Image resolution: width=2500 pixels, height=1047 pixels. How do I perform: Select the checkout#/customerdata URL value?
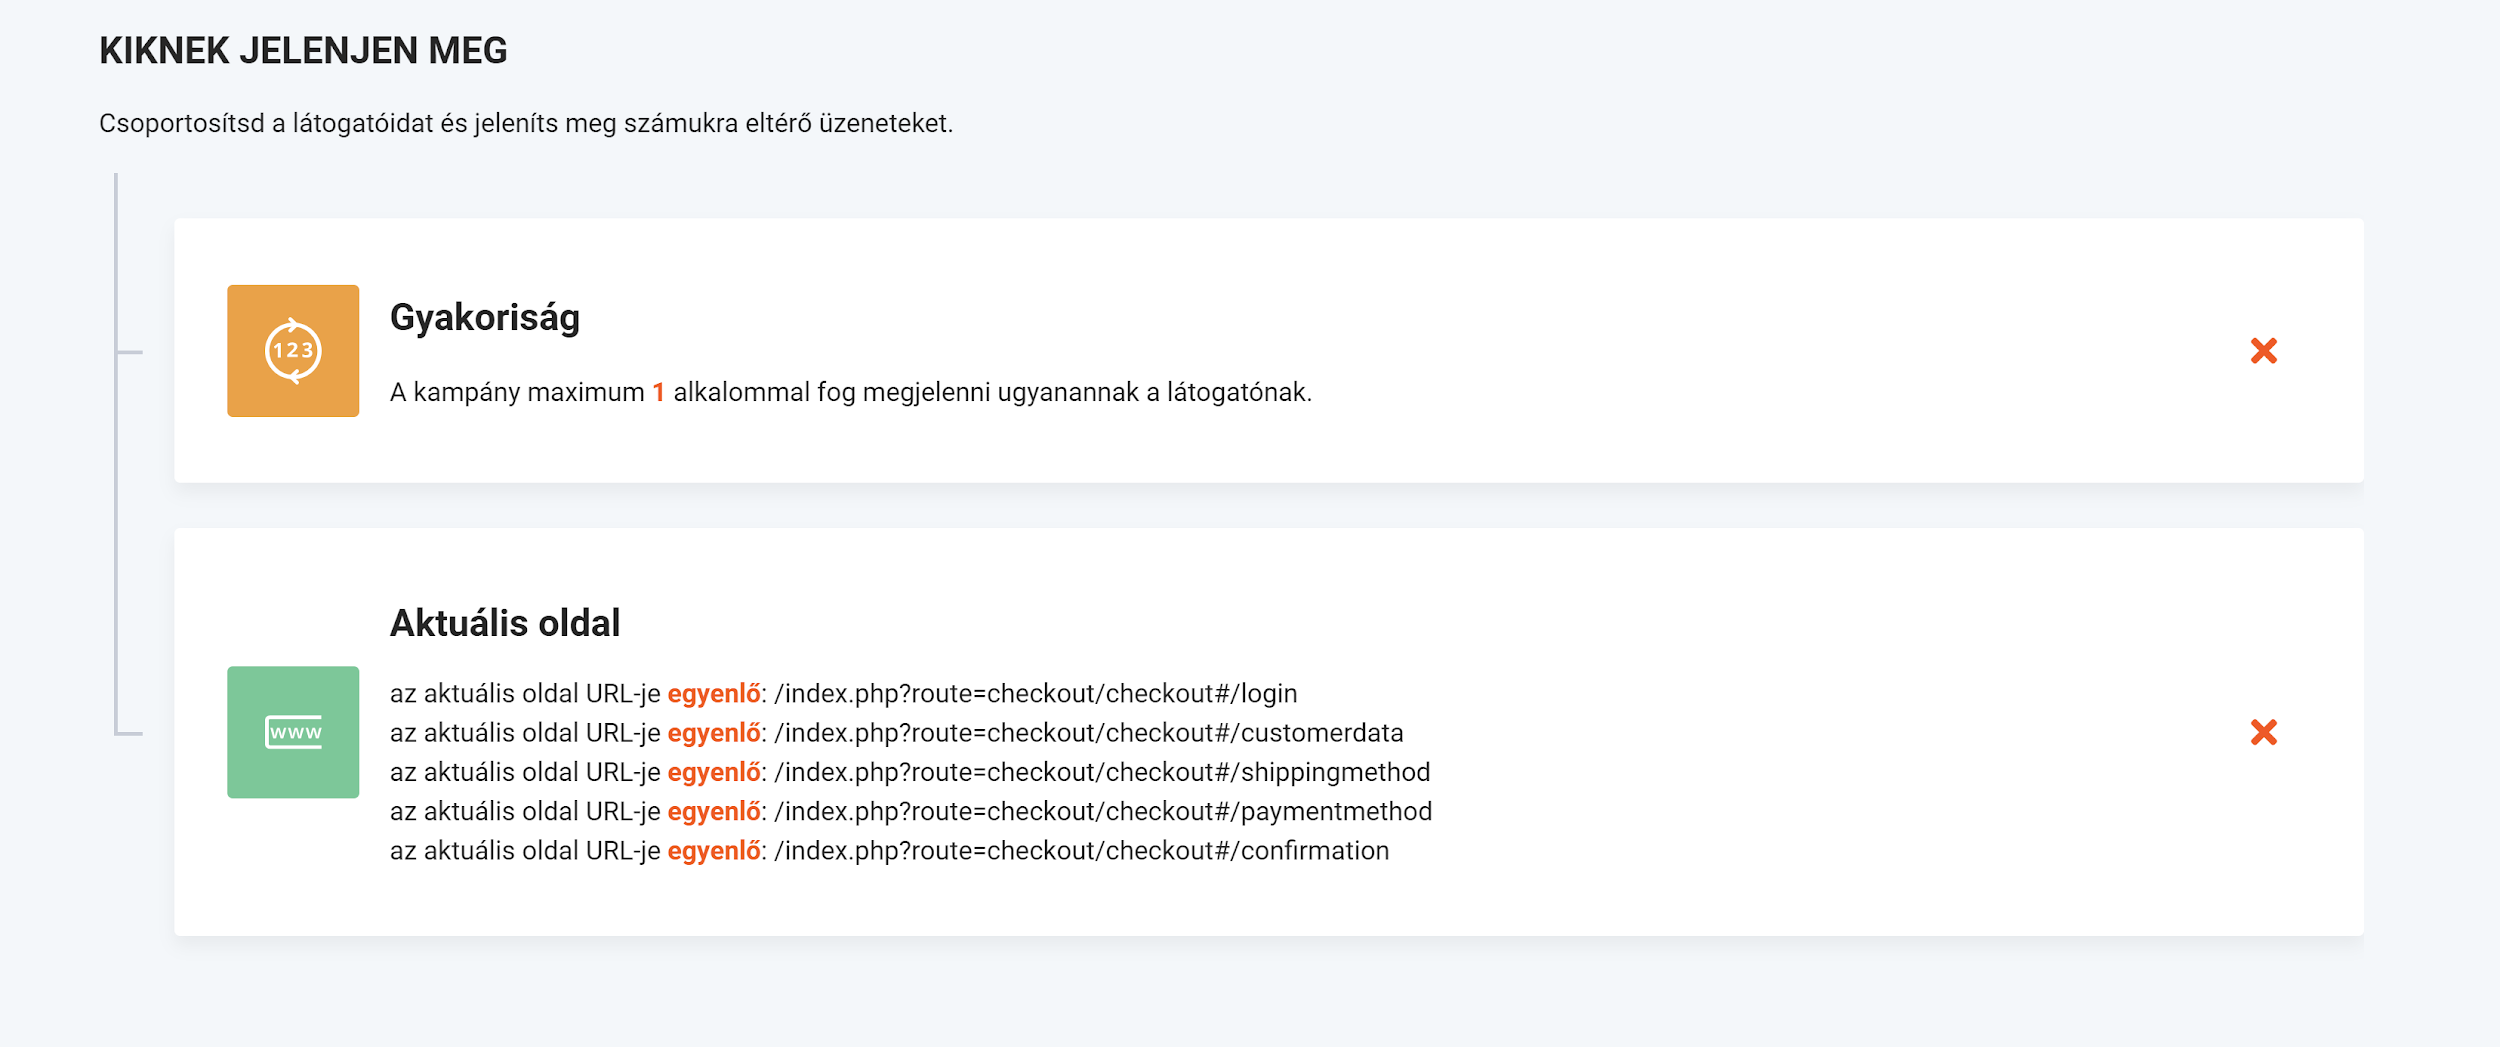point(1088,733)
